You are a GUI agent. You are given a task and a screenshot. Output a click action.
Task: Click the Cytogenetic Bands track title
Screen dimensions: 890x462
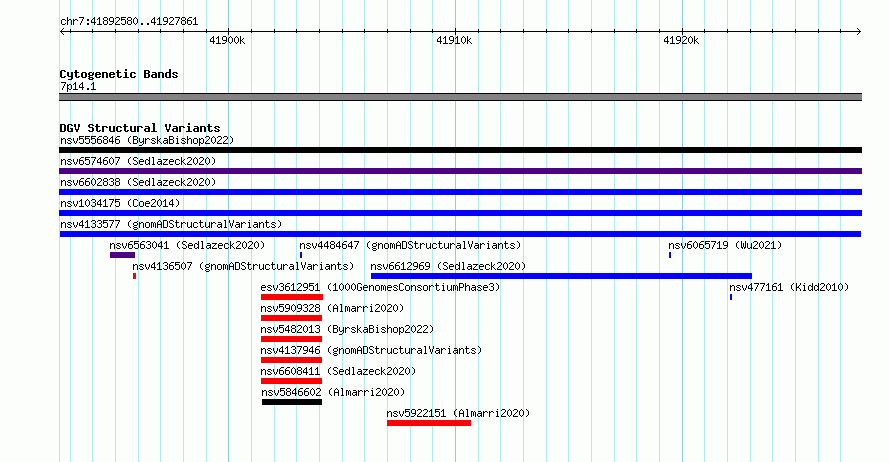[119, 74]
